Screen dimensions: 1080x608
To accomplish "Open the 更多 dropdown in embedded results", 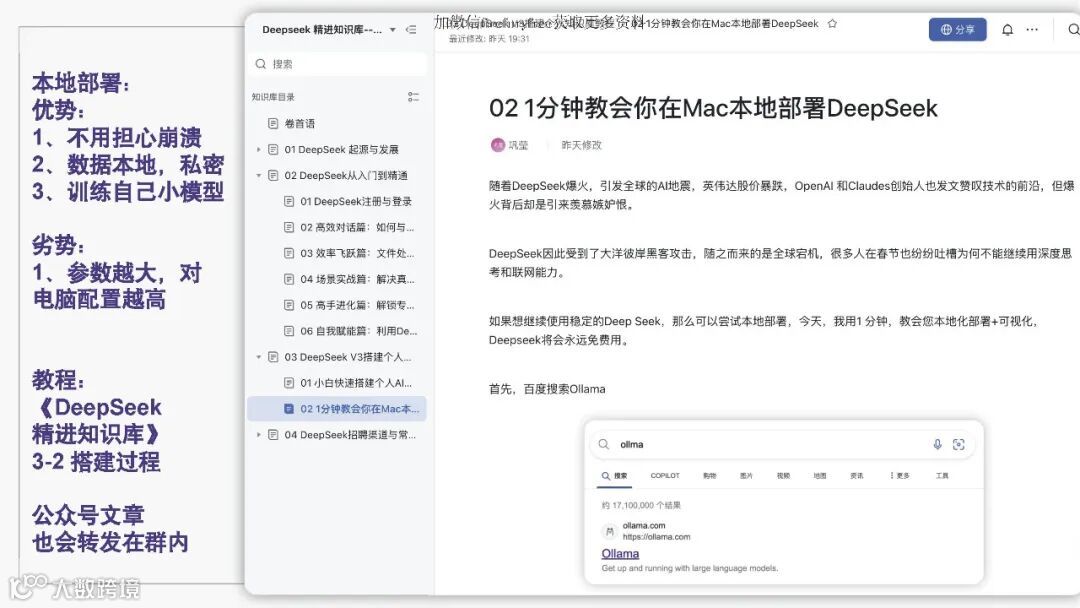I will [900, 476].
